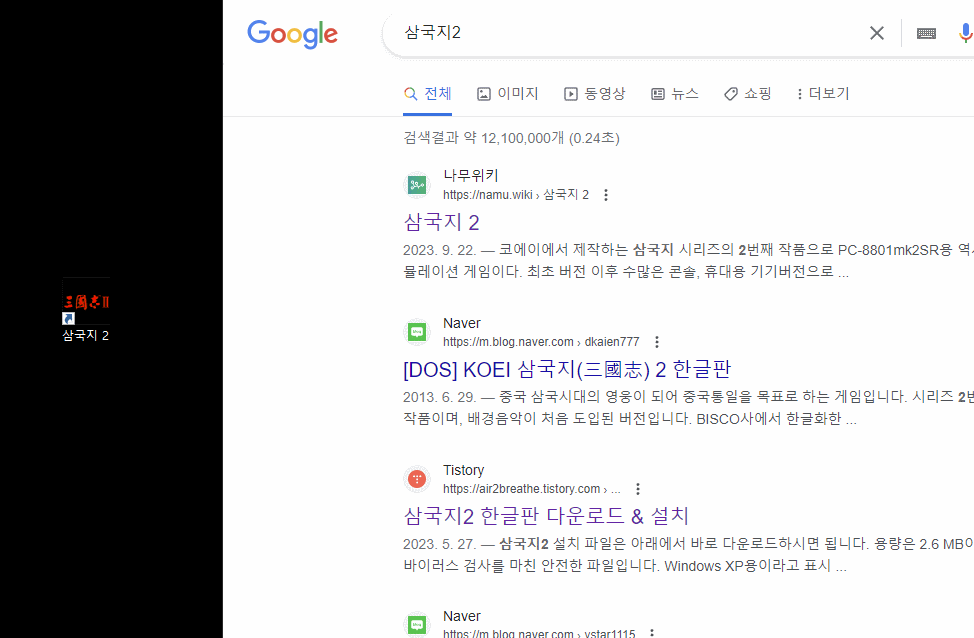This screenshot has height=638, width=974.
Task: Open options menu for the 나무위키 result
Action: coord(605,195)
